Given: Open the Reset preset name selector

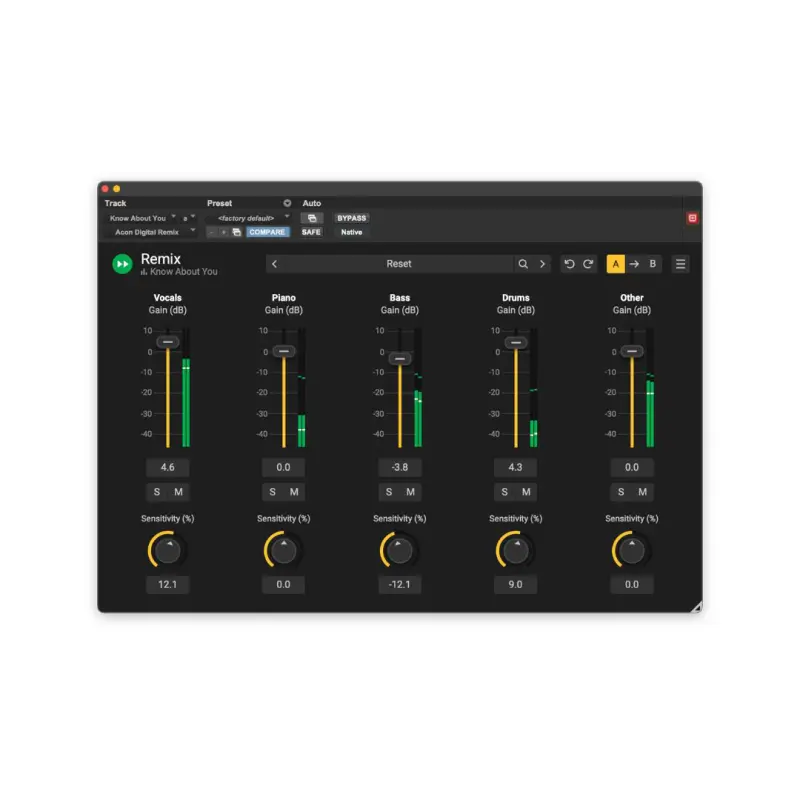Looking at the screenshot, I should (x=398, y=264).
